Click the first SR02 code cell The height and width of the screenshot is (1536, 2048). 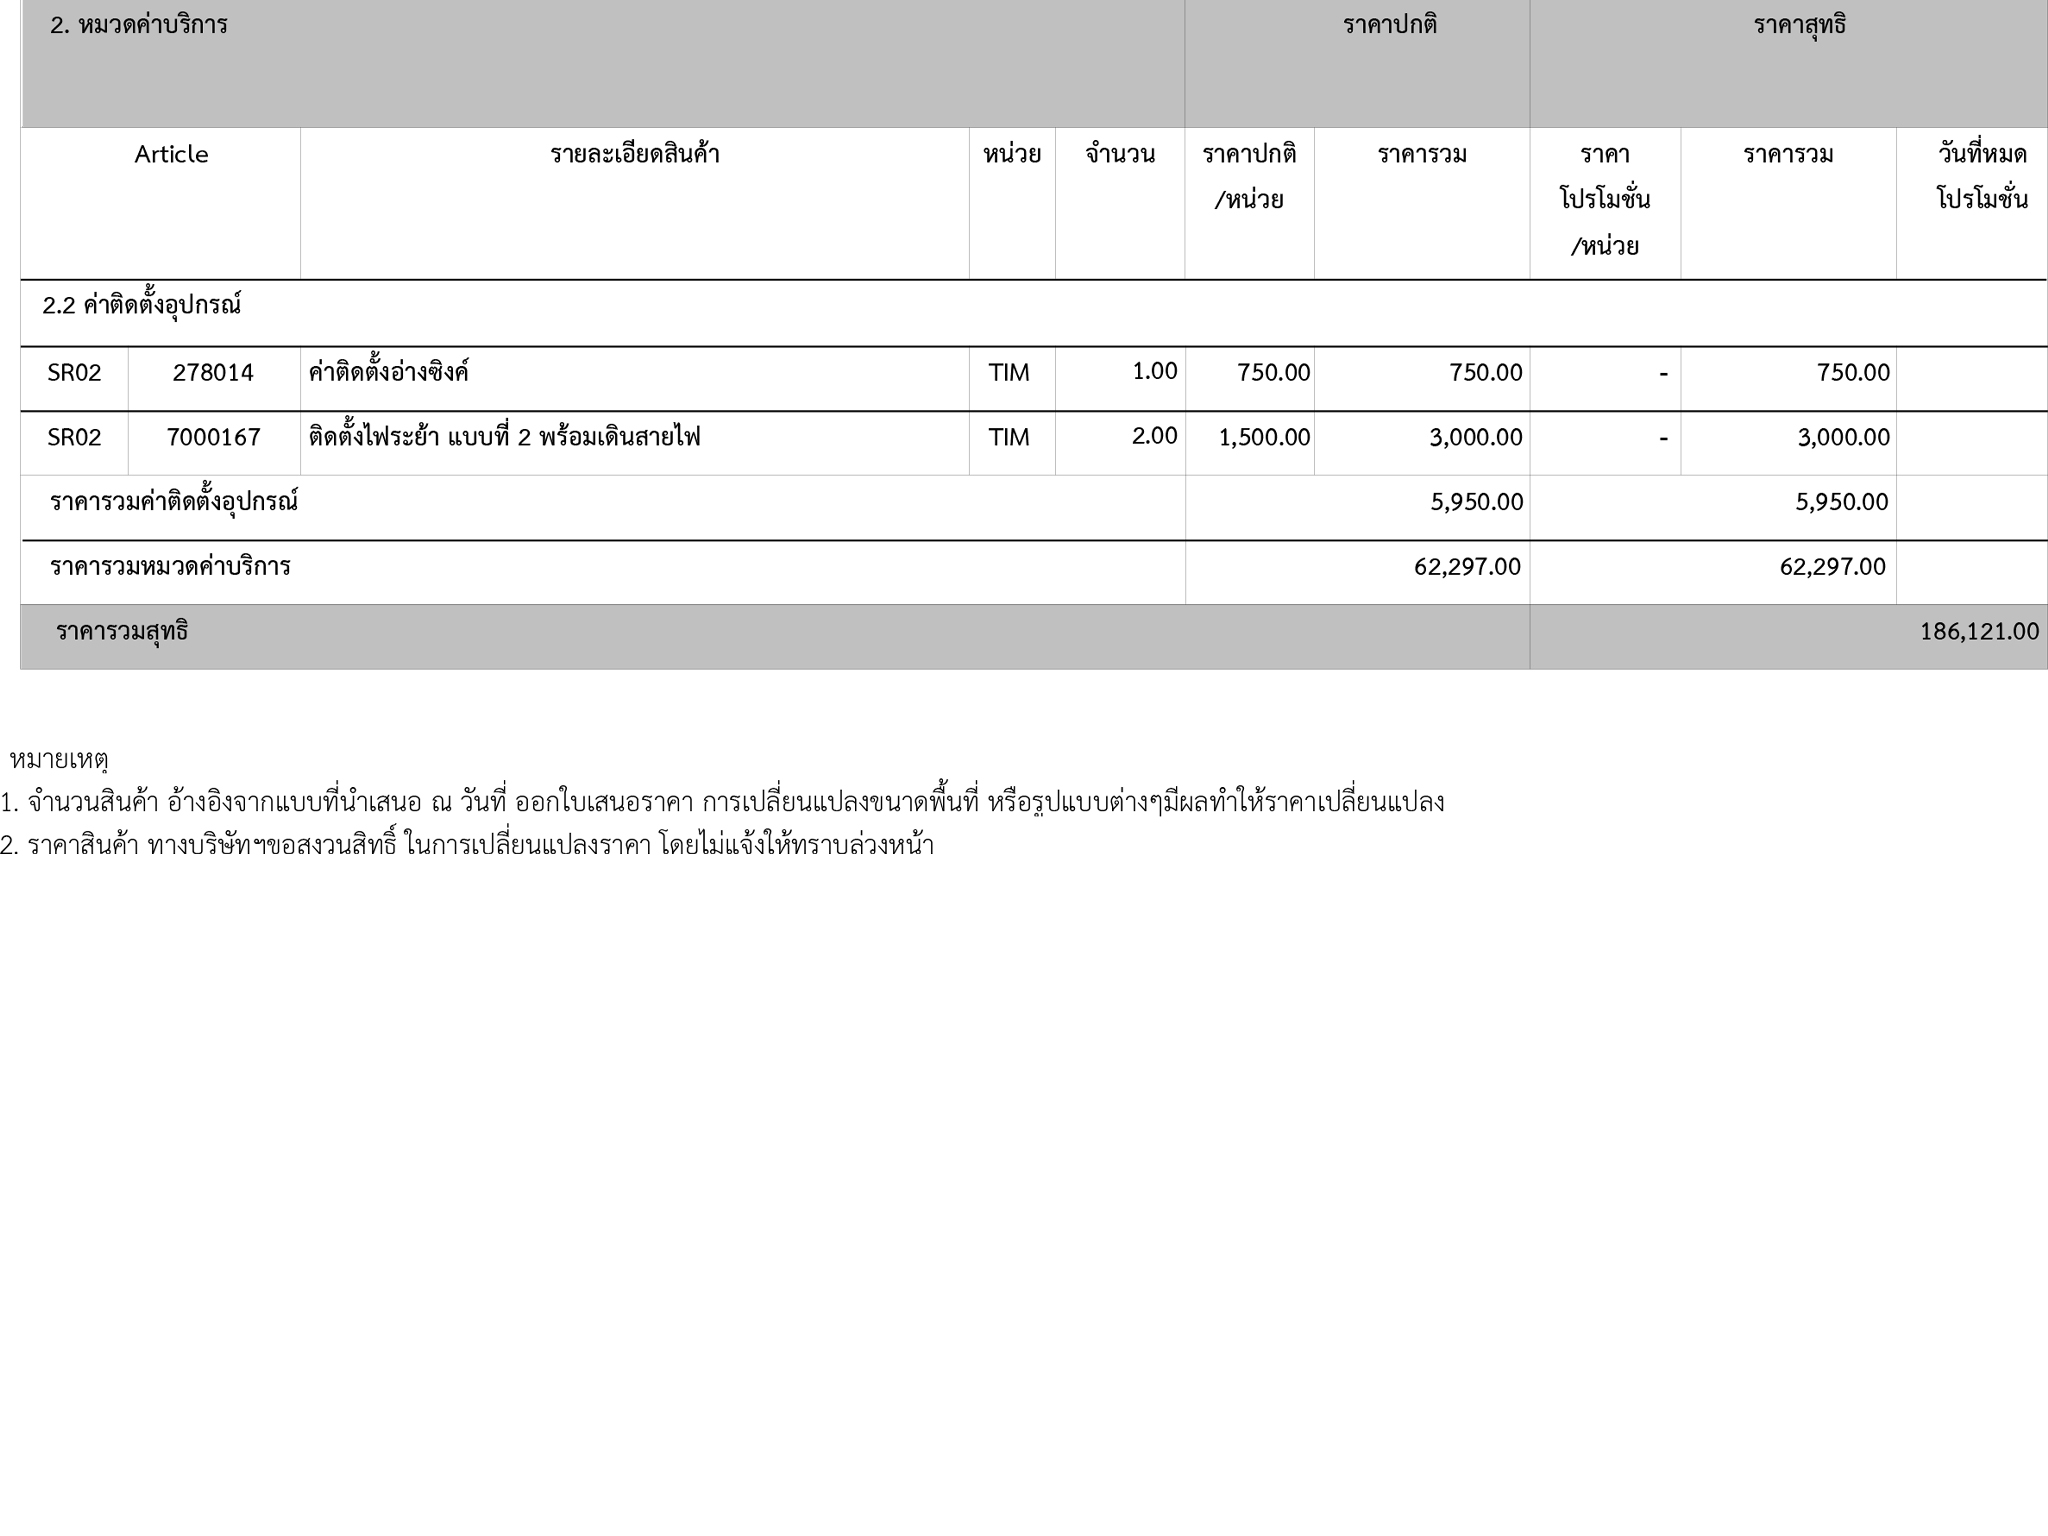[74, 373]
